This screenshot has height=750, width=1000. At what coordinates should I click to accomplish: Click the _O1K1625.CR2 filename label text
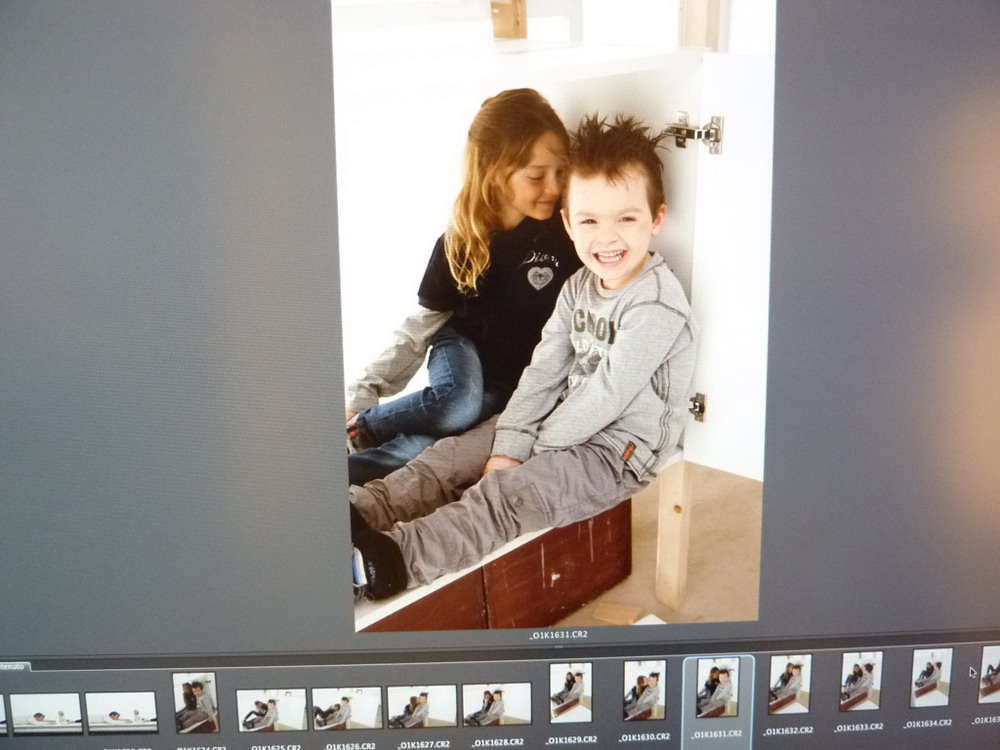275,747
